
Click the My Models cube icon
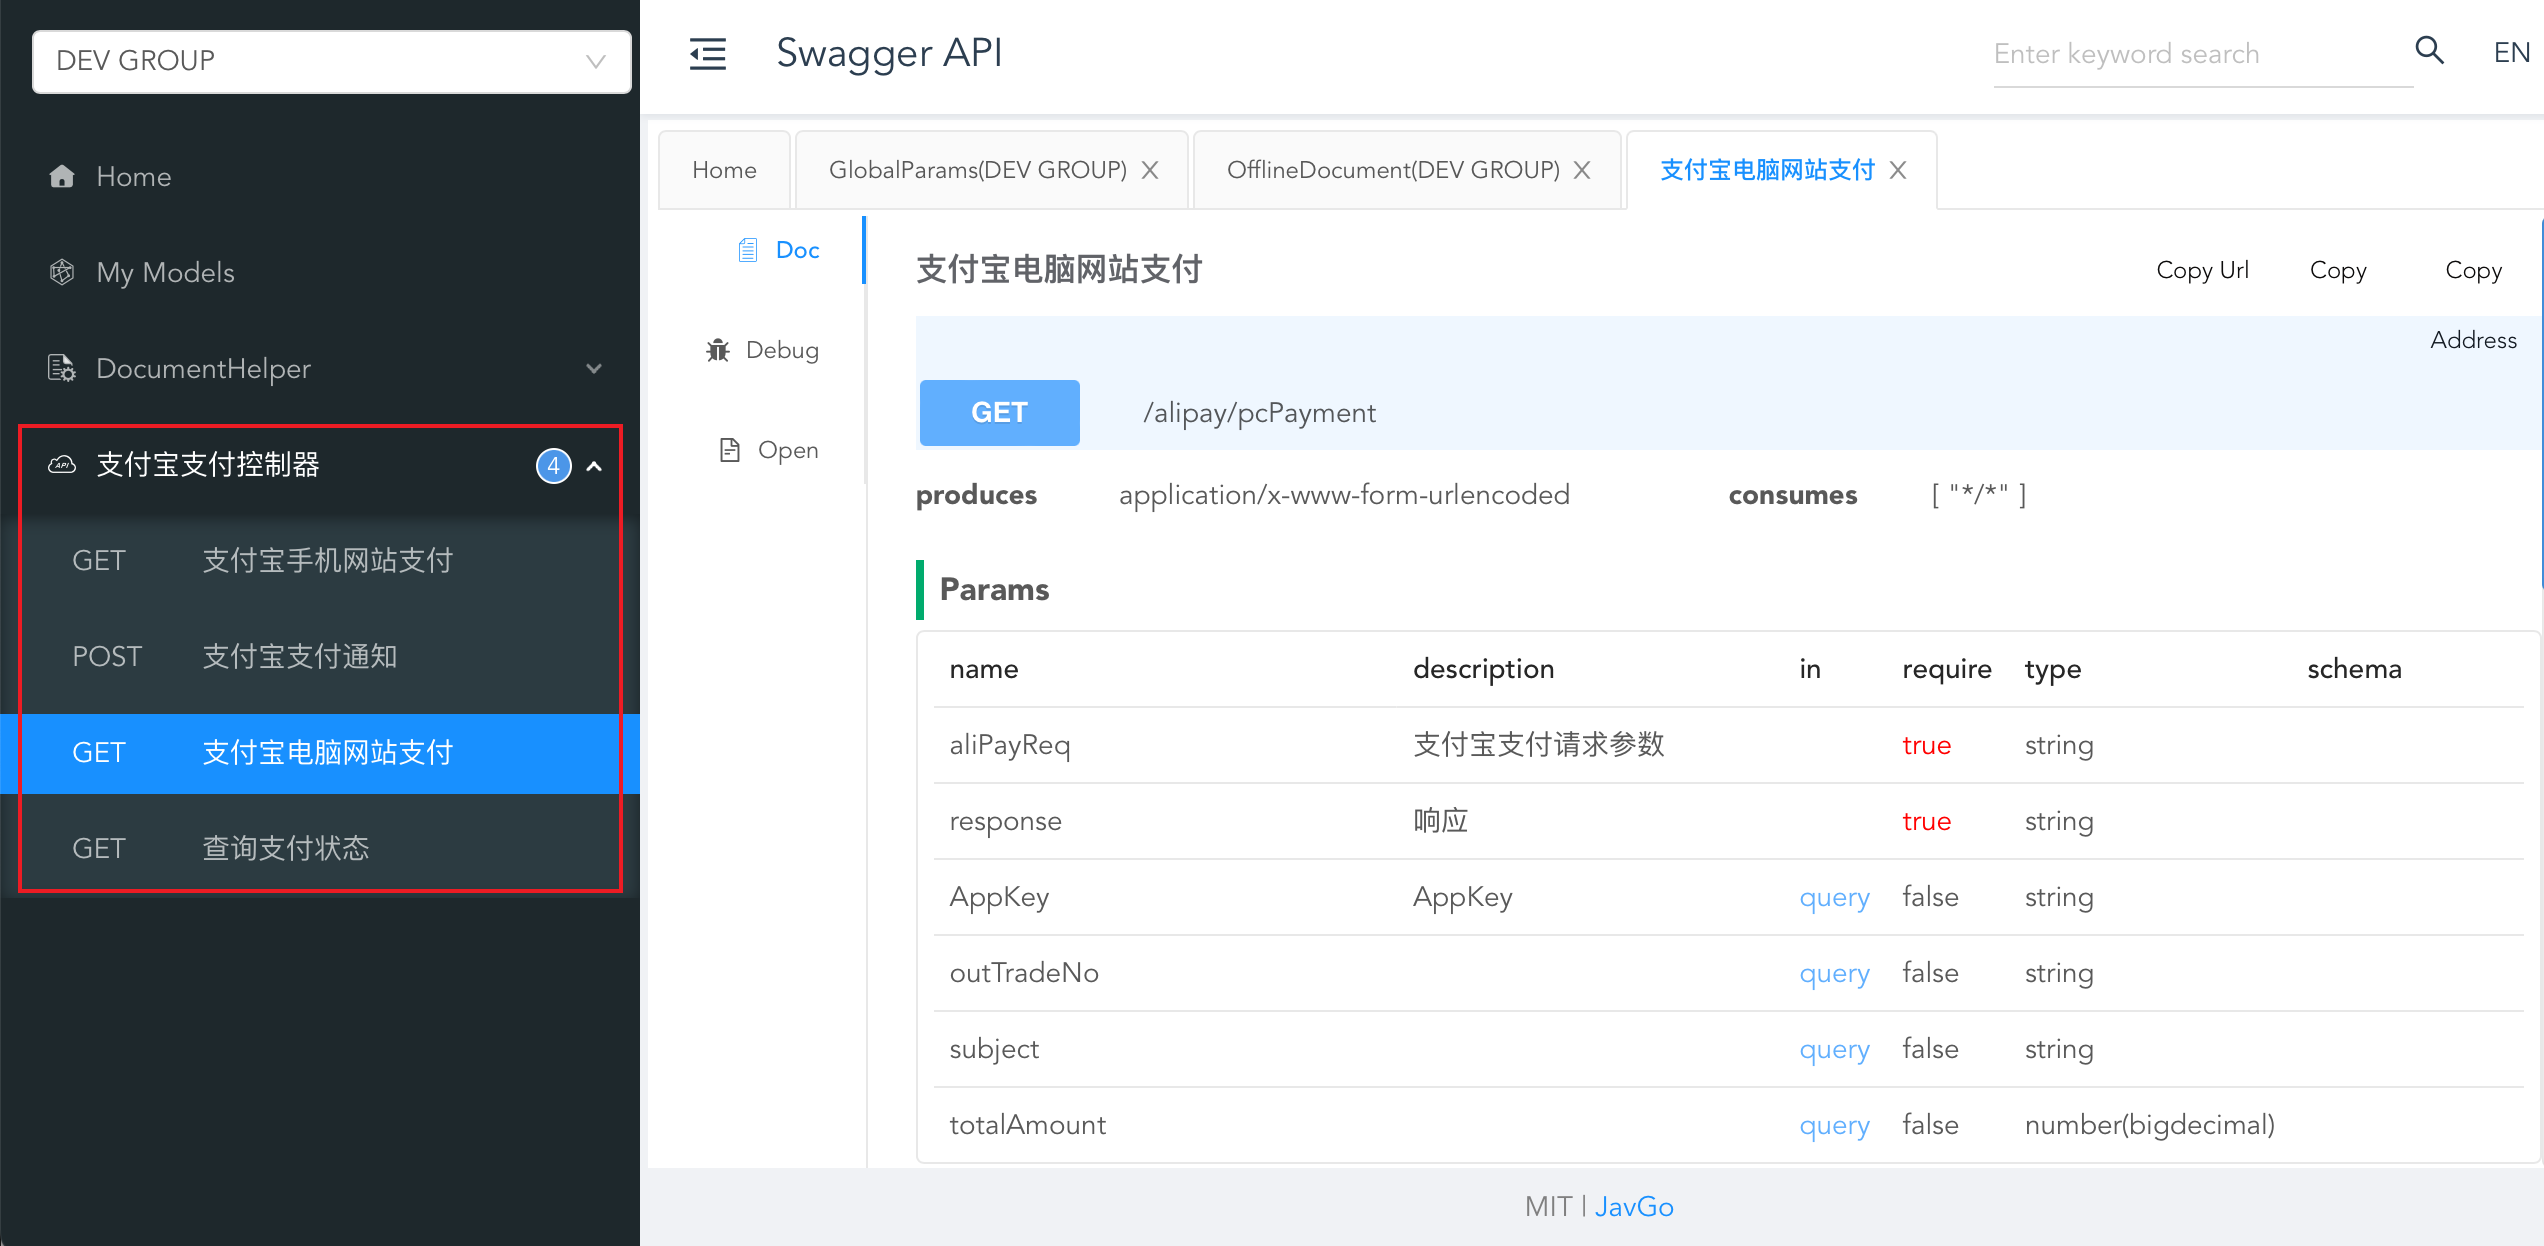[61, 271]
